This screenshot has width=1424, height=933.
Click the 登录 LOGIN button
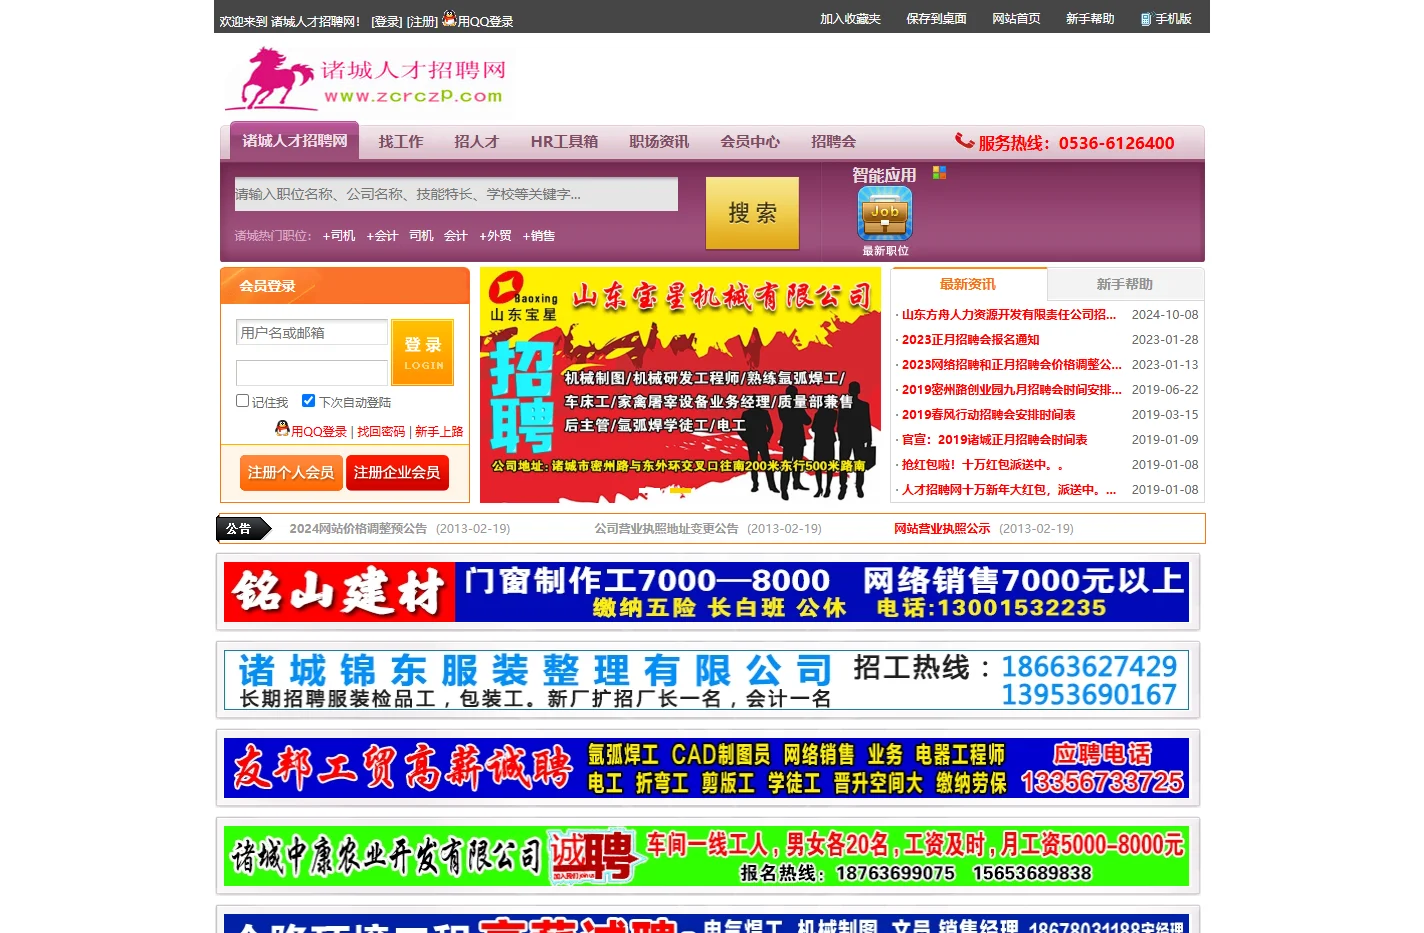tap(423, 352)
